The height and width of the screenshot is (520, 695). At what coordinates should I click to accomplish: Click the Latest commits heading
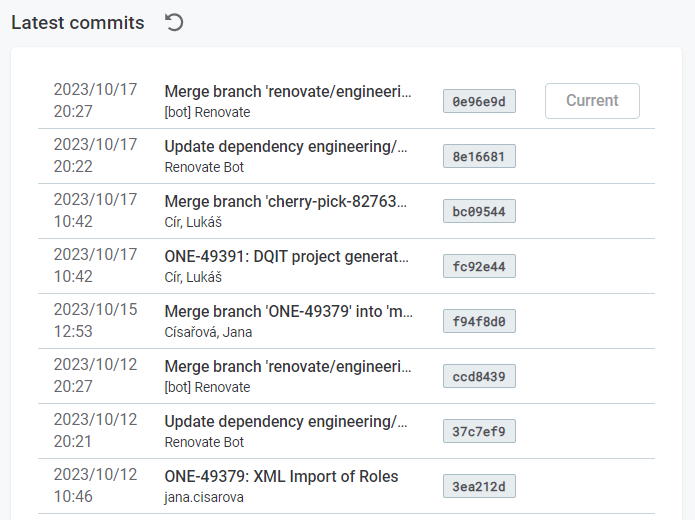(x=78, y=23)
